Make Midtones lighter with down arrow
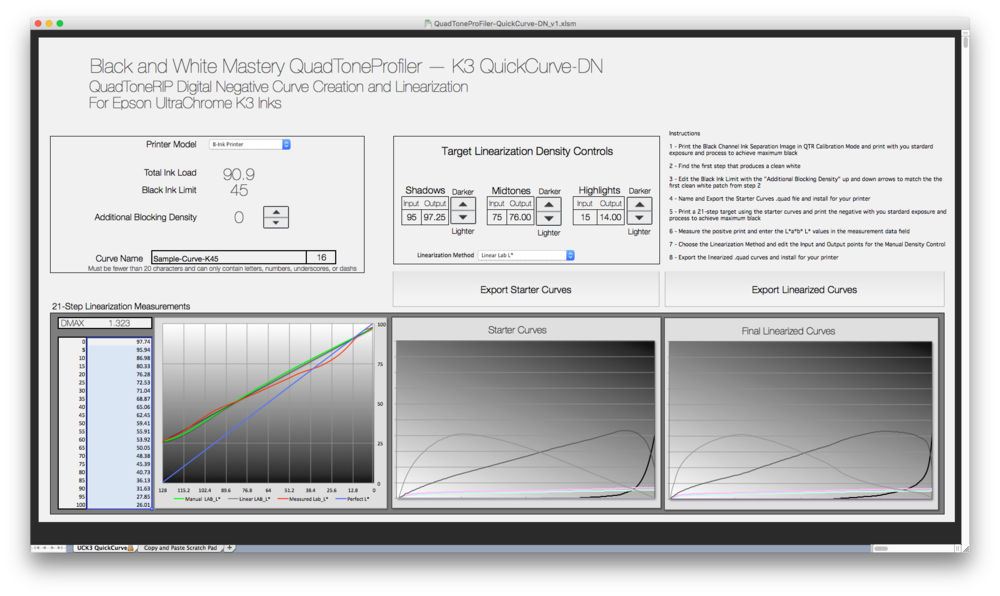The height and width of the screenshot is (596, 1000). coord(548,218)
